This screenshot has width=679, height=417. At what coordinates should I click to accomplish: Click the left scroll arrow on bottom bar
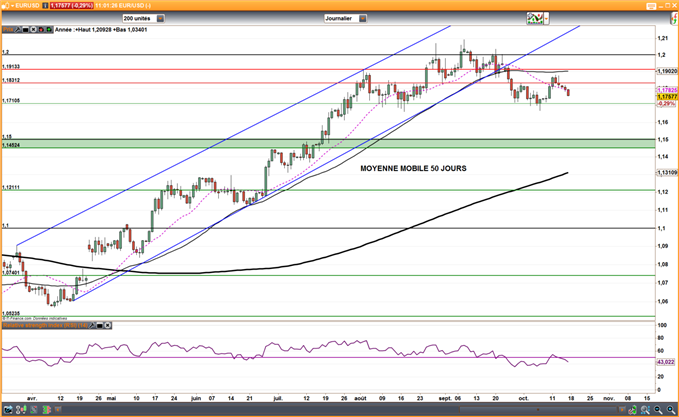point(58,409)
